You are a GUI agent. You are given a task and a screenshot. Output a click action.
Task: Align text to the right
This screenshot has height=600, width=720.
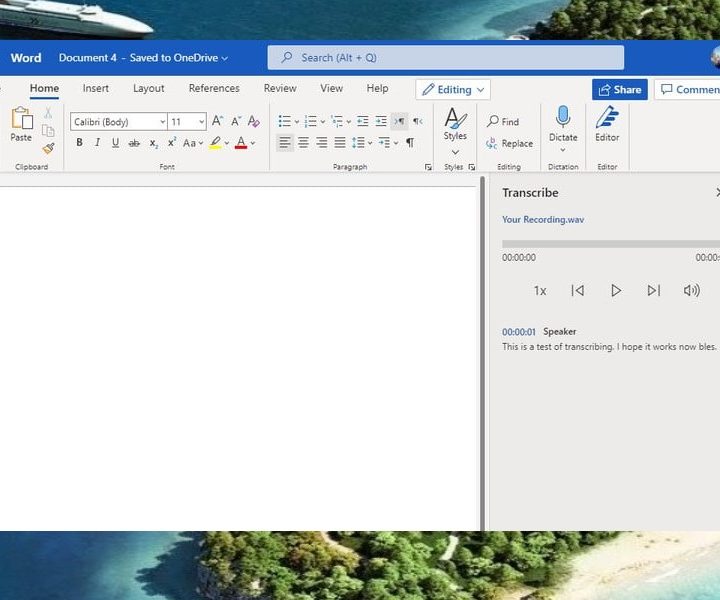coord(321,143)
